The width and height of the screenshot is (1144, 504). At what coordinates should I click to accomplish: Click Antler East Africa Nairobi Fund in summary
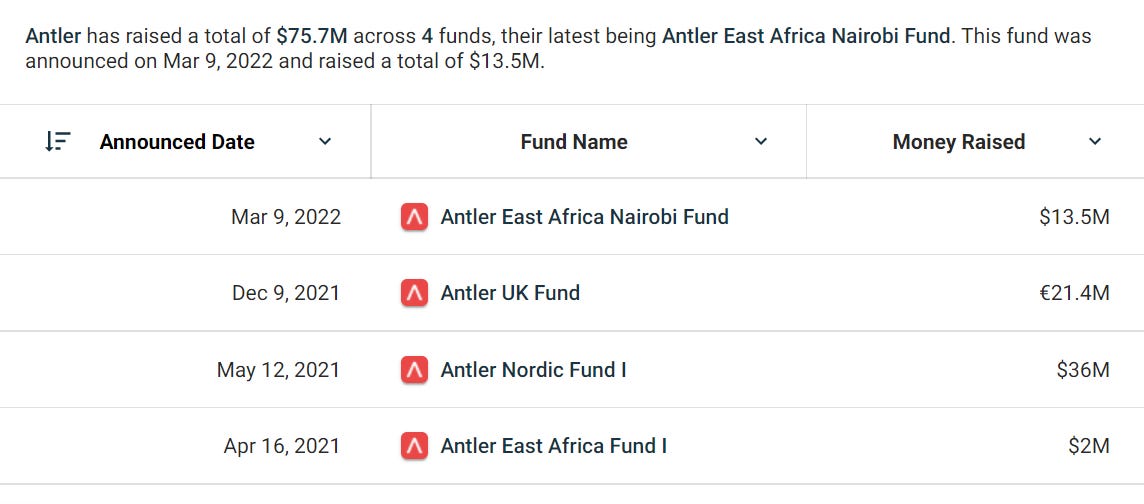tap(807, 36)
